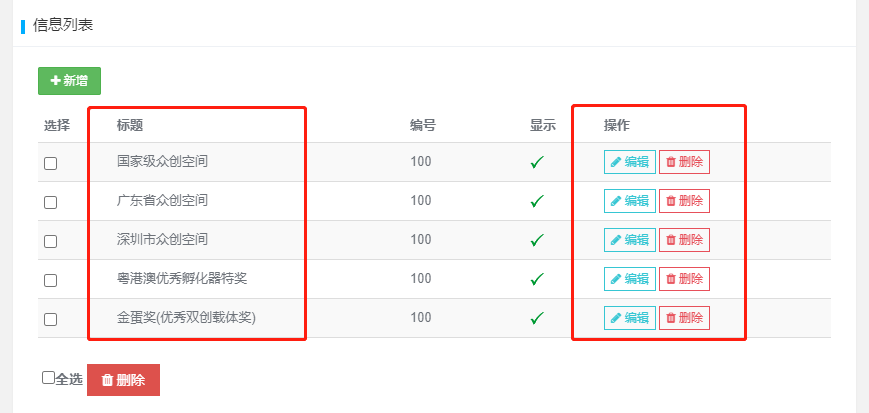Tick the checkbox beside 深圳市众创空间
Screen dimensions: 869x413
click(x=50, y=241)
